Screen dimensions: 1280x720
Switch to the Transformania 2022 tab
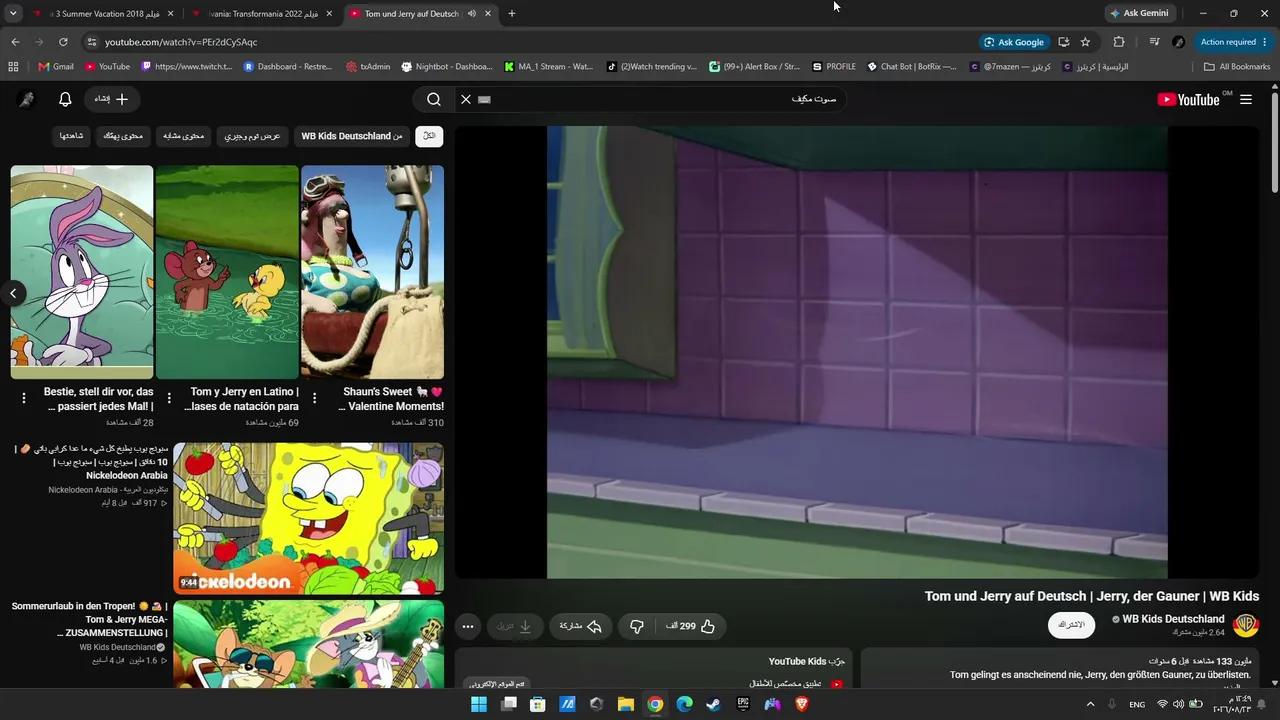(261, 14)
